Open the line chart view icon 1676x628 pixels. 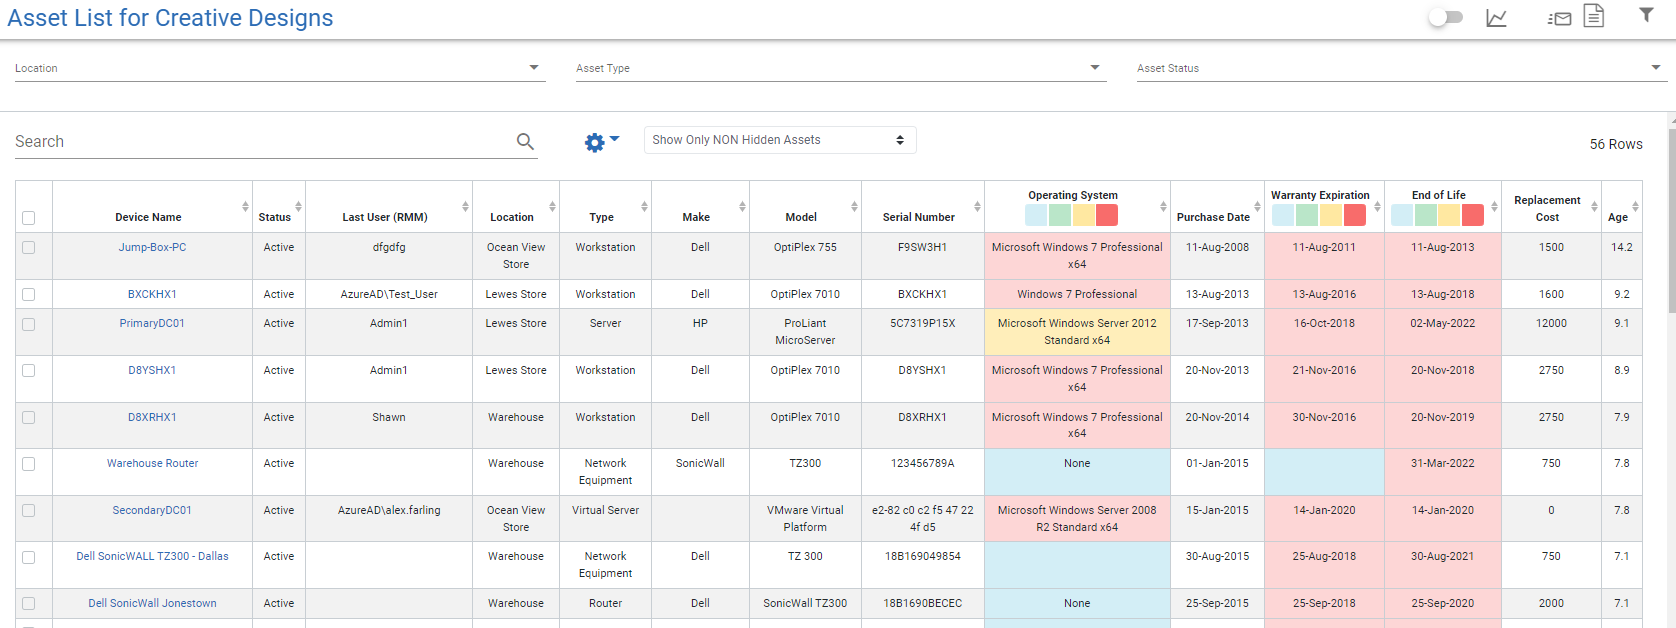point(1496,18)
